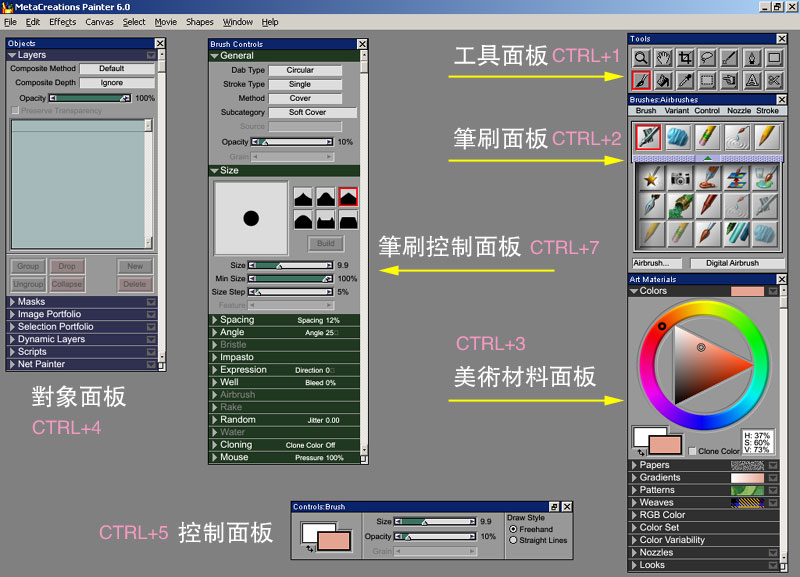
Task: Choose the yellow pencil brush icon
Action: click(767, 137)
